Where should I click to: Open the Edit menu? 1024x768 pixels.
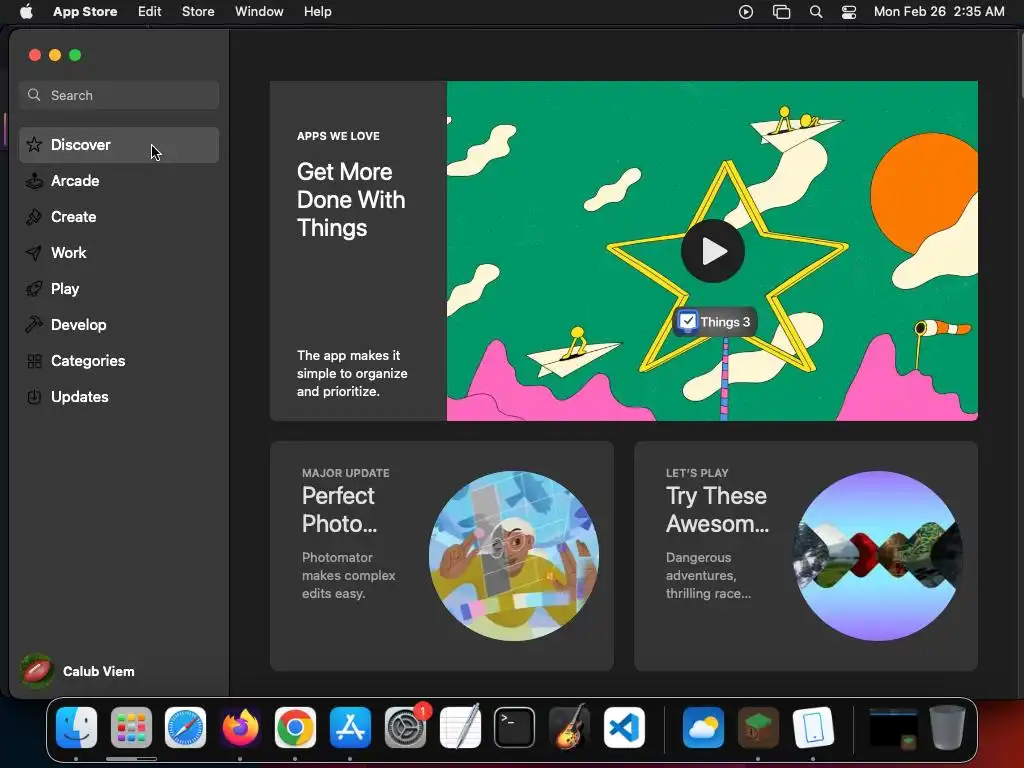[150, 12]
